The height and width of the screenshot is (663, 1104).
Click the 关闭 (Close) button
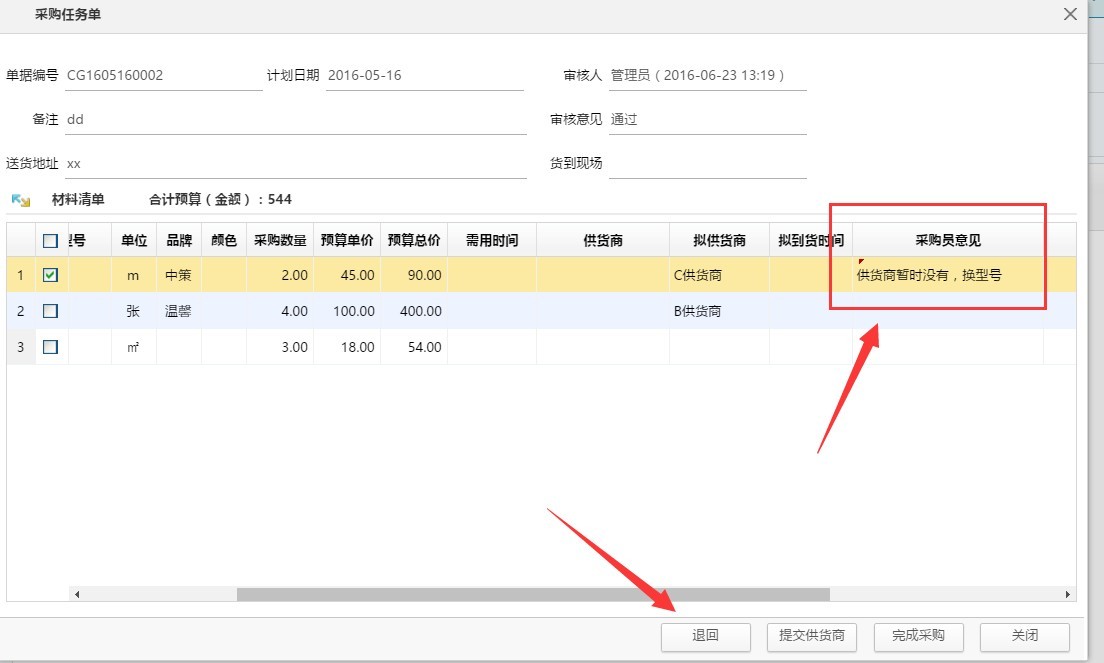[x=1024, y=636]
